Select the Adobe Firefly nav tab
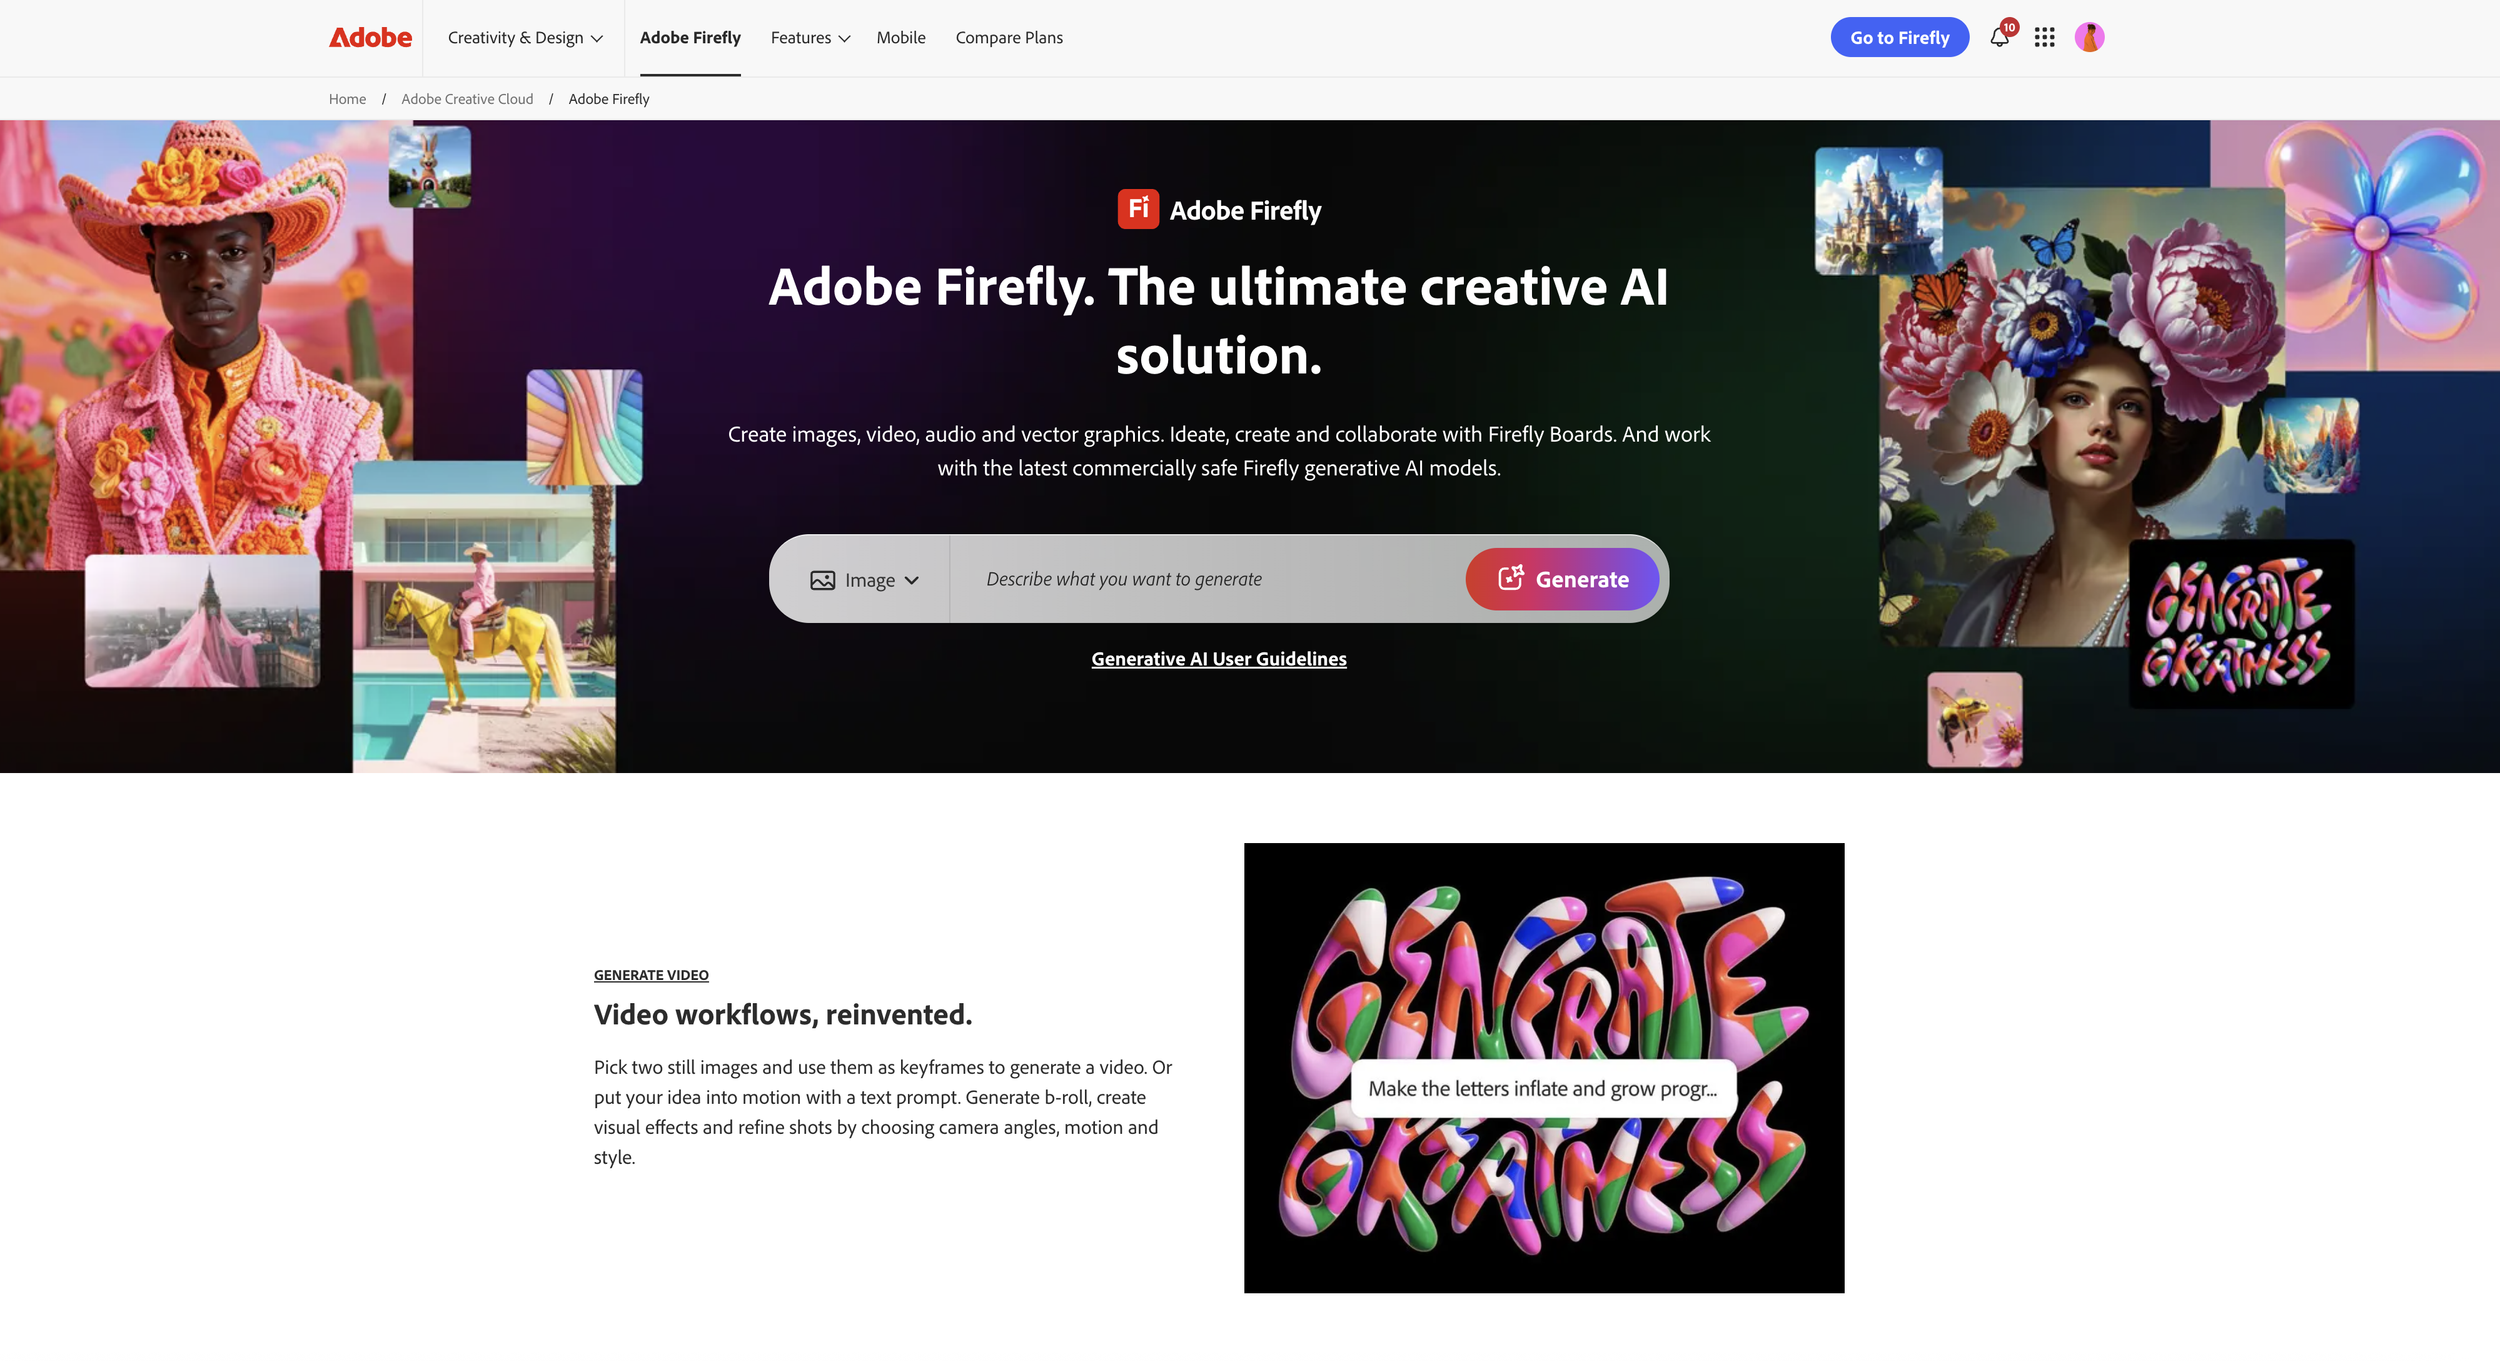The image size is (2500, 1361). tap(690, 38)
